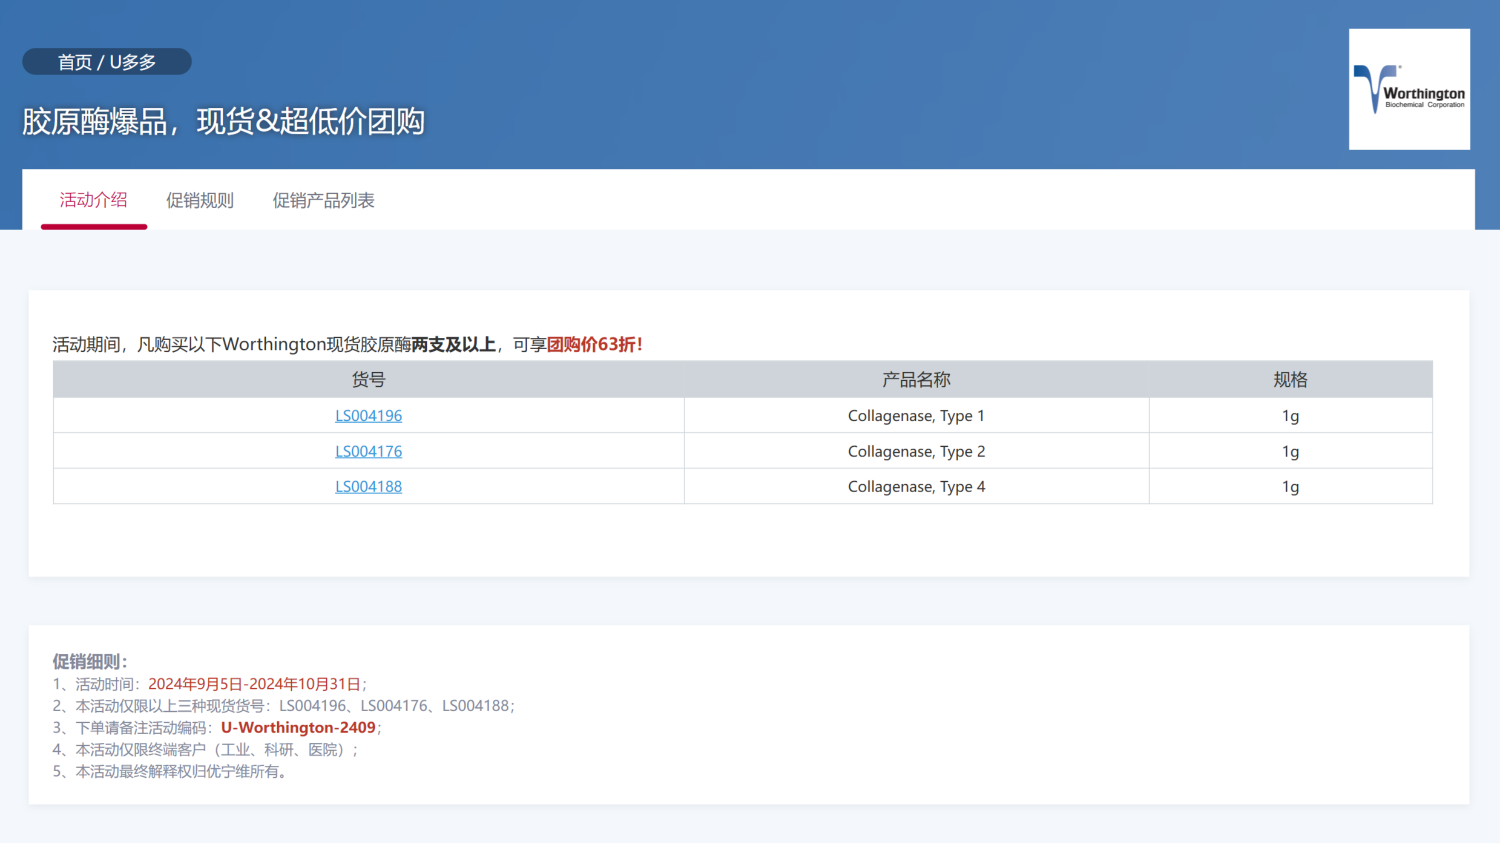Open product link LS004176

pyautogui.click(x=369, y=452)
